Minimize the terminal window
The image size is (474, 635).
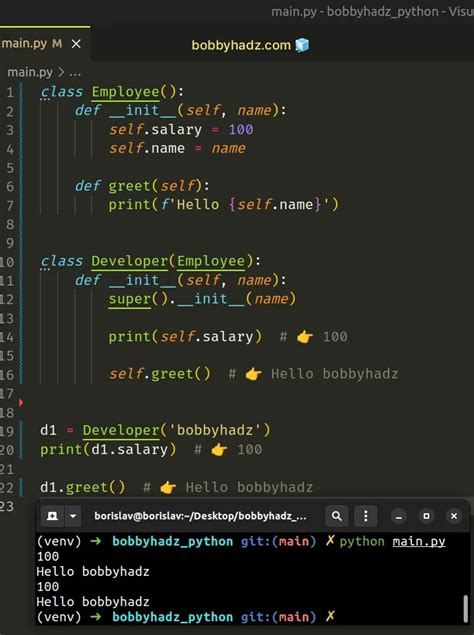coord(399,516)
